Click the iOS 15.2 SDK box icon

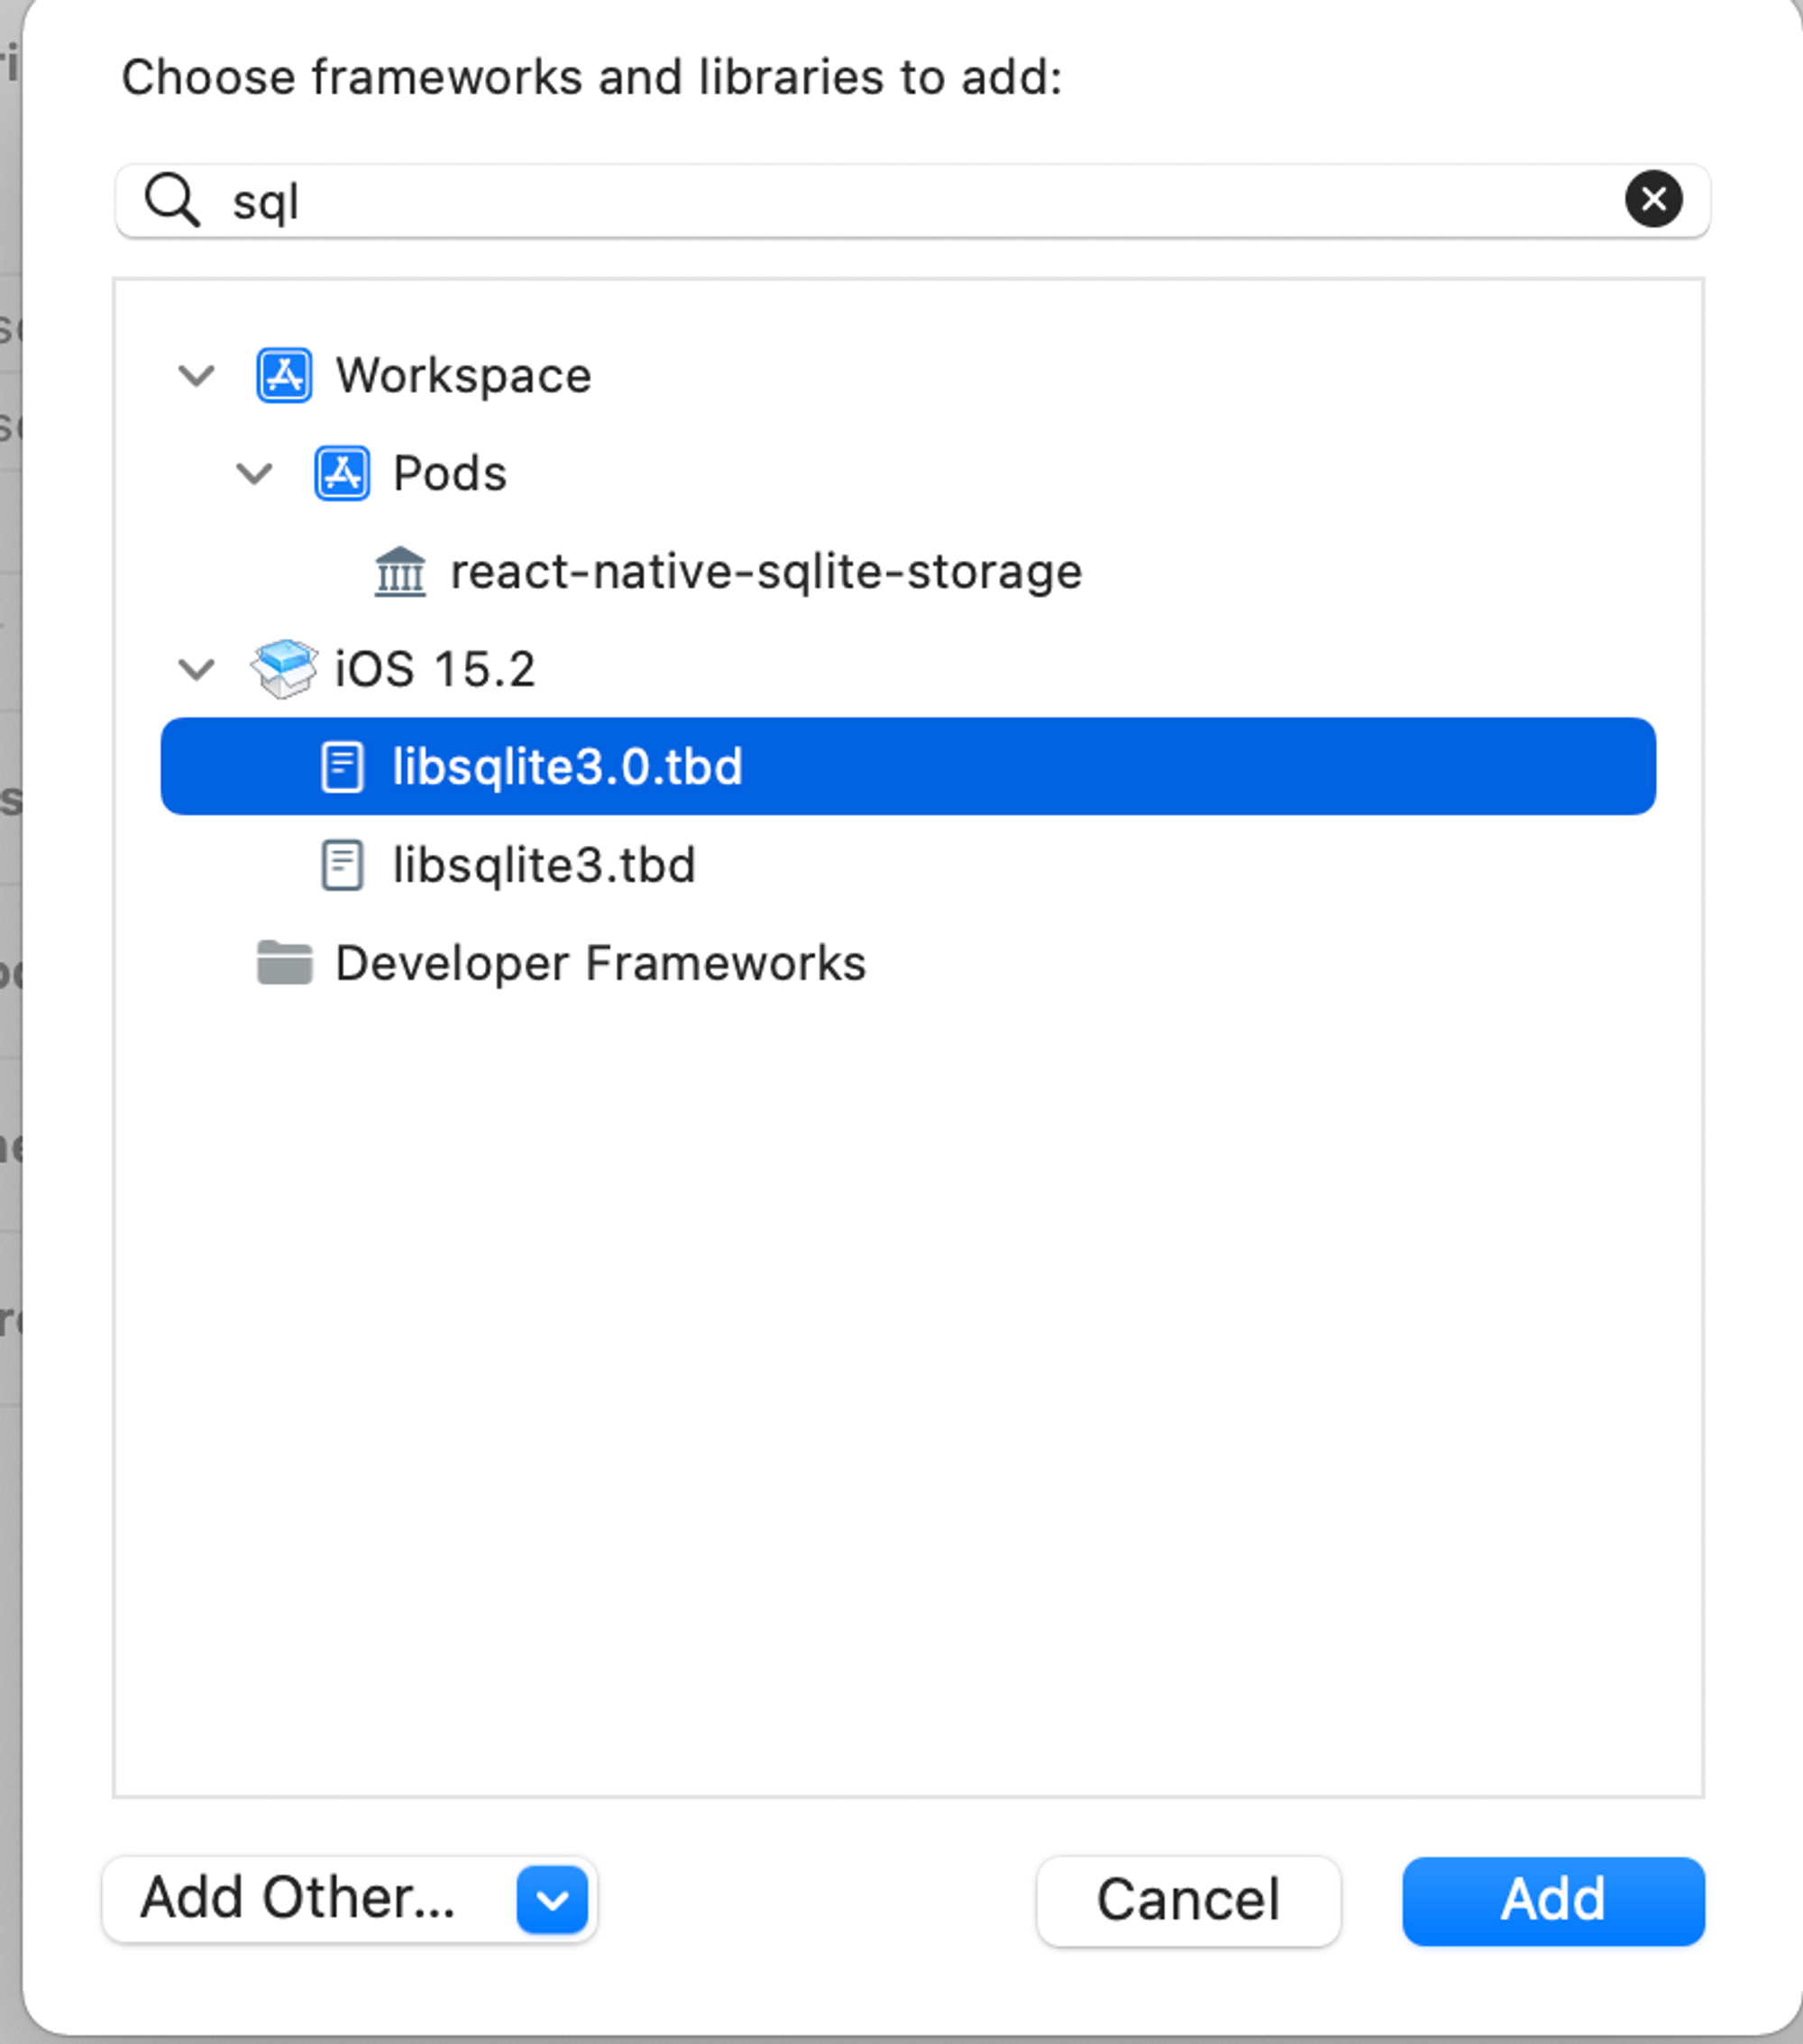(284, 669)
